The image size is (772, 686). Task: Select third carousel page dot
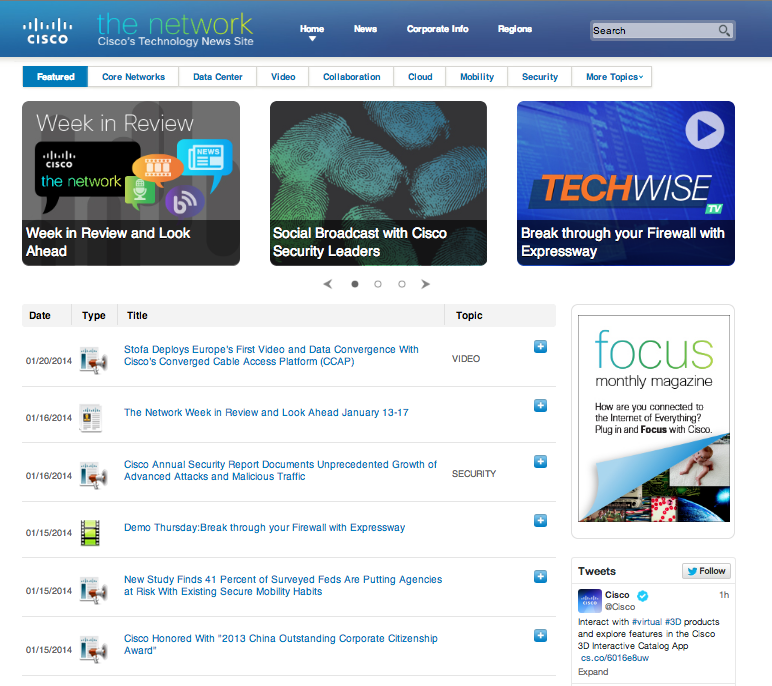[402, 284]
